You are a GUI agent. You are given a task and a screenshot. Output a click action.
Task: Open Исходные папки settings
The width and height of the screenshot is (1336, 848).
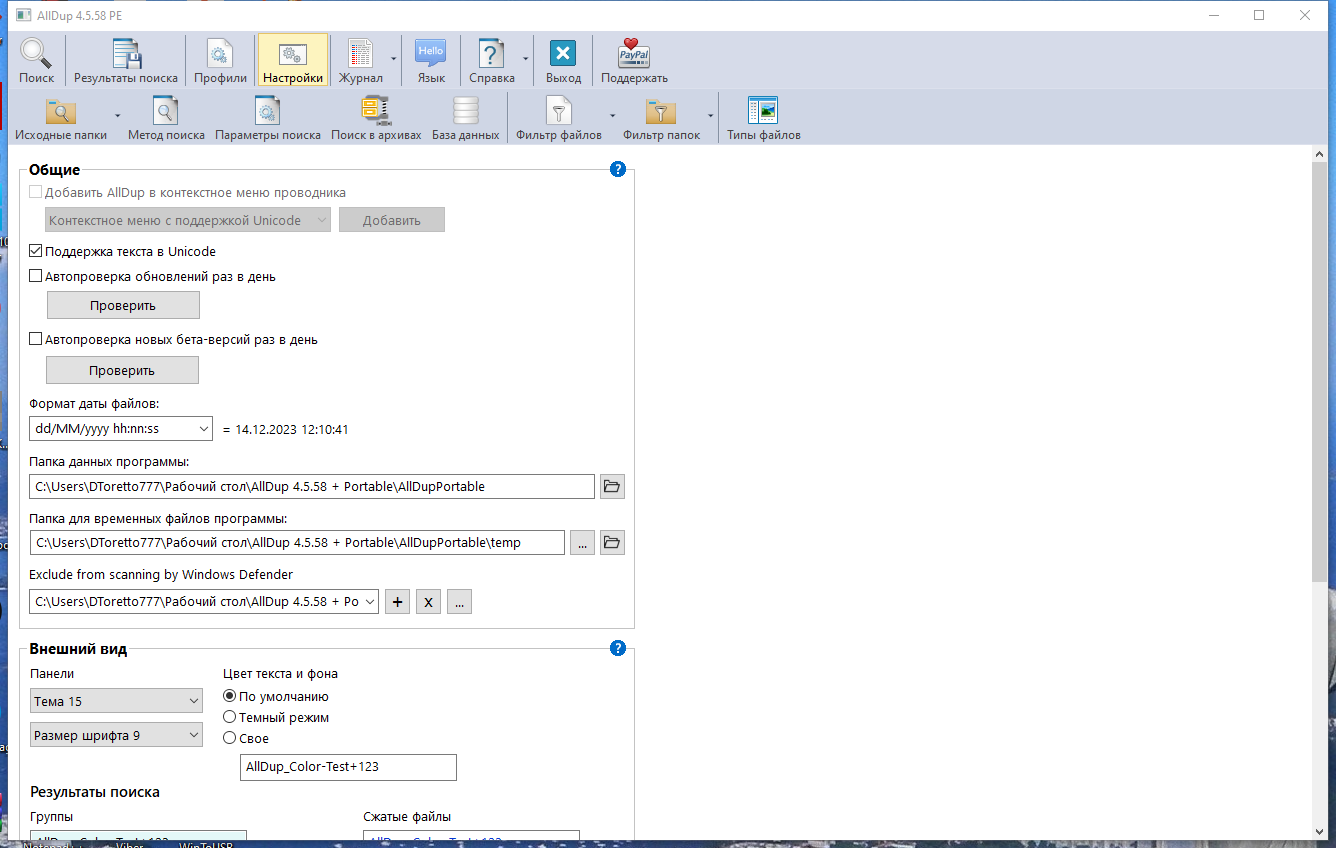point(61,118)
